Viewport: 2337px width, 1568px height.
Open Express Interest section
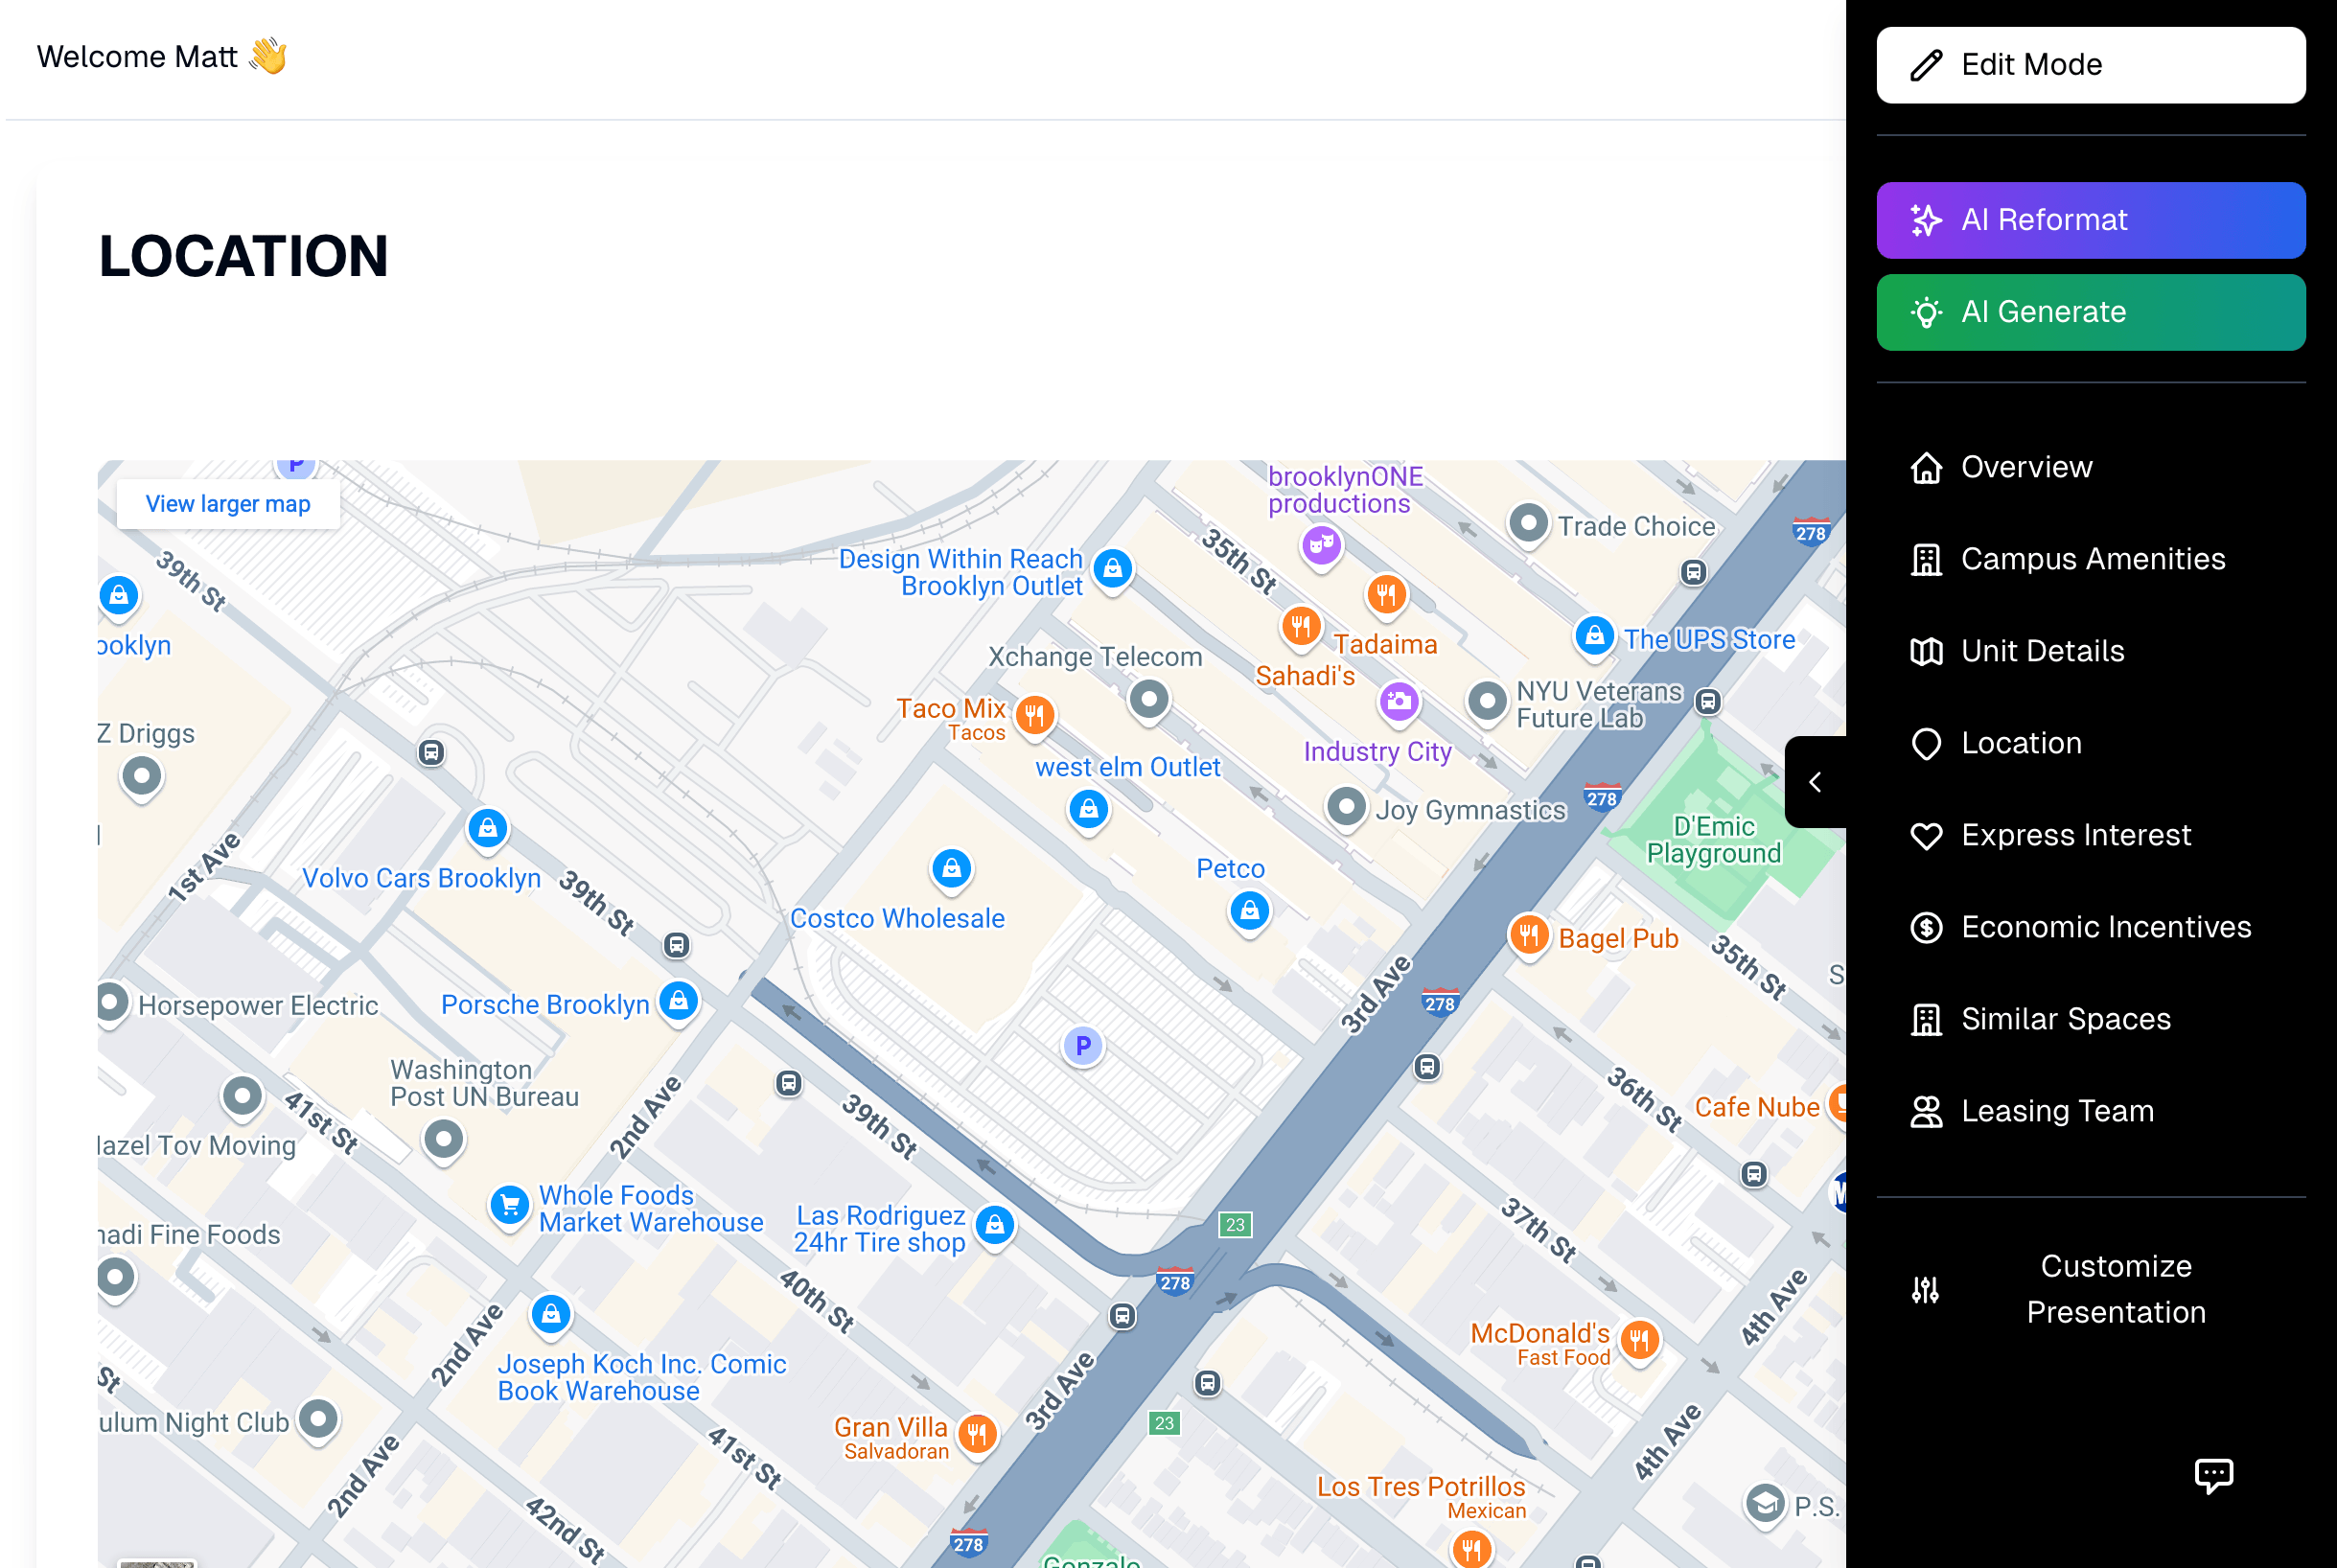[x=2090, y=835]
